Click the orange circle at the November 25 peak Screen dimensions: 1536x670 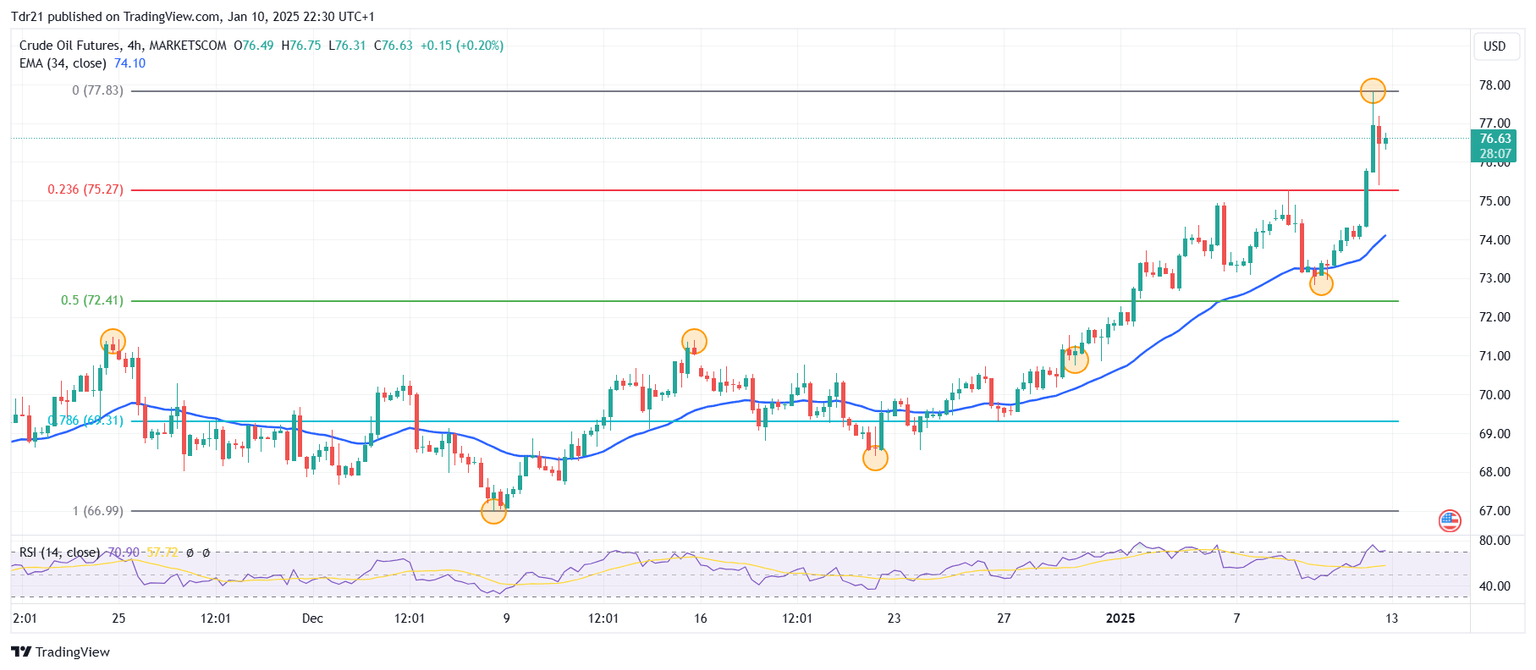(x=113, y=341)
